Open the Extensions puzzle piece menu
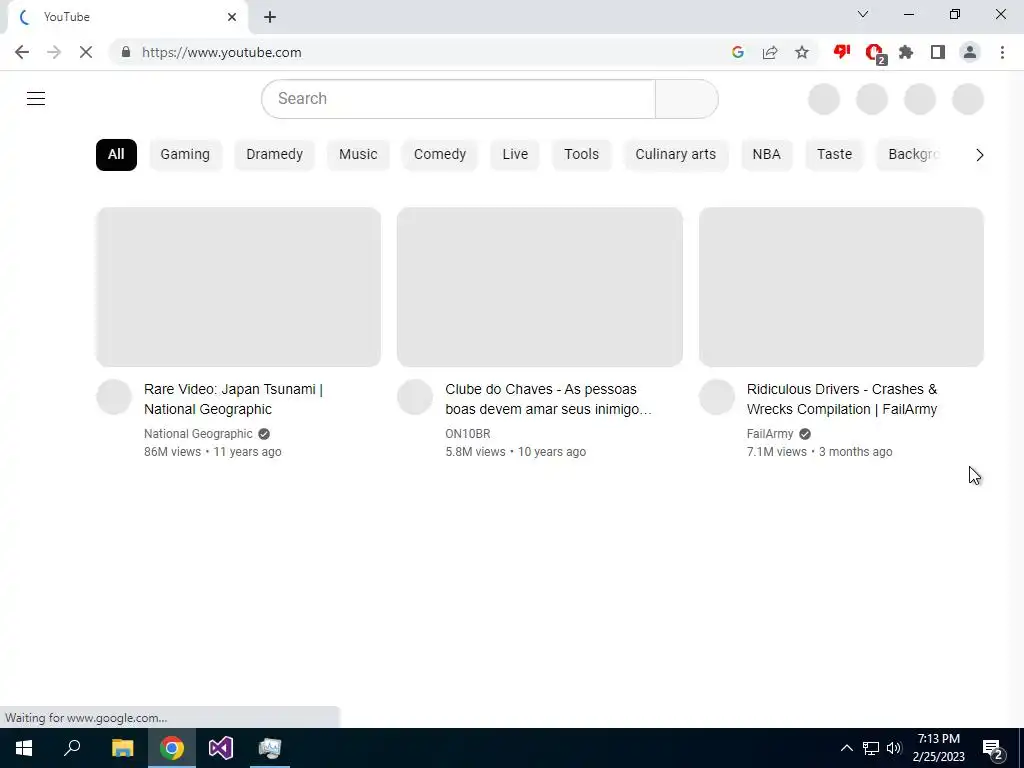This screenshot has width=1024, height=768. coord(906,52)
